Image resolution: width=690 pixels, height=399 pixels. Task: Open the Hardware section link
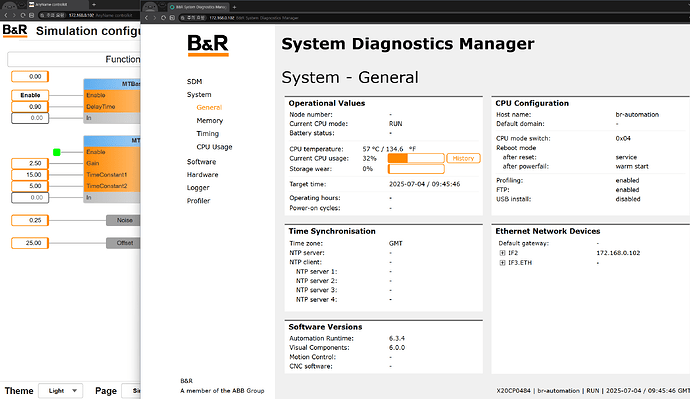click(x=202, y=175)
